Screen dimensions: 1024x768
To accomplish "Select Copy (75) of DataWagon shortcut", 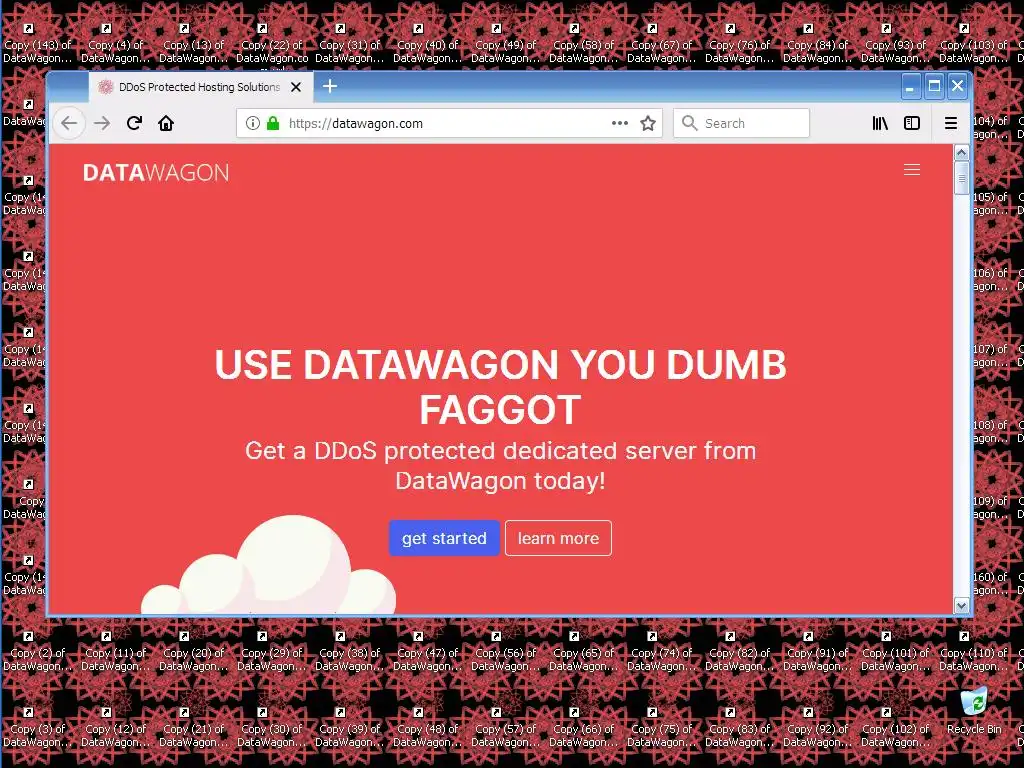I will [x=662, y=728].
